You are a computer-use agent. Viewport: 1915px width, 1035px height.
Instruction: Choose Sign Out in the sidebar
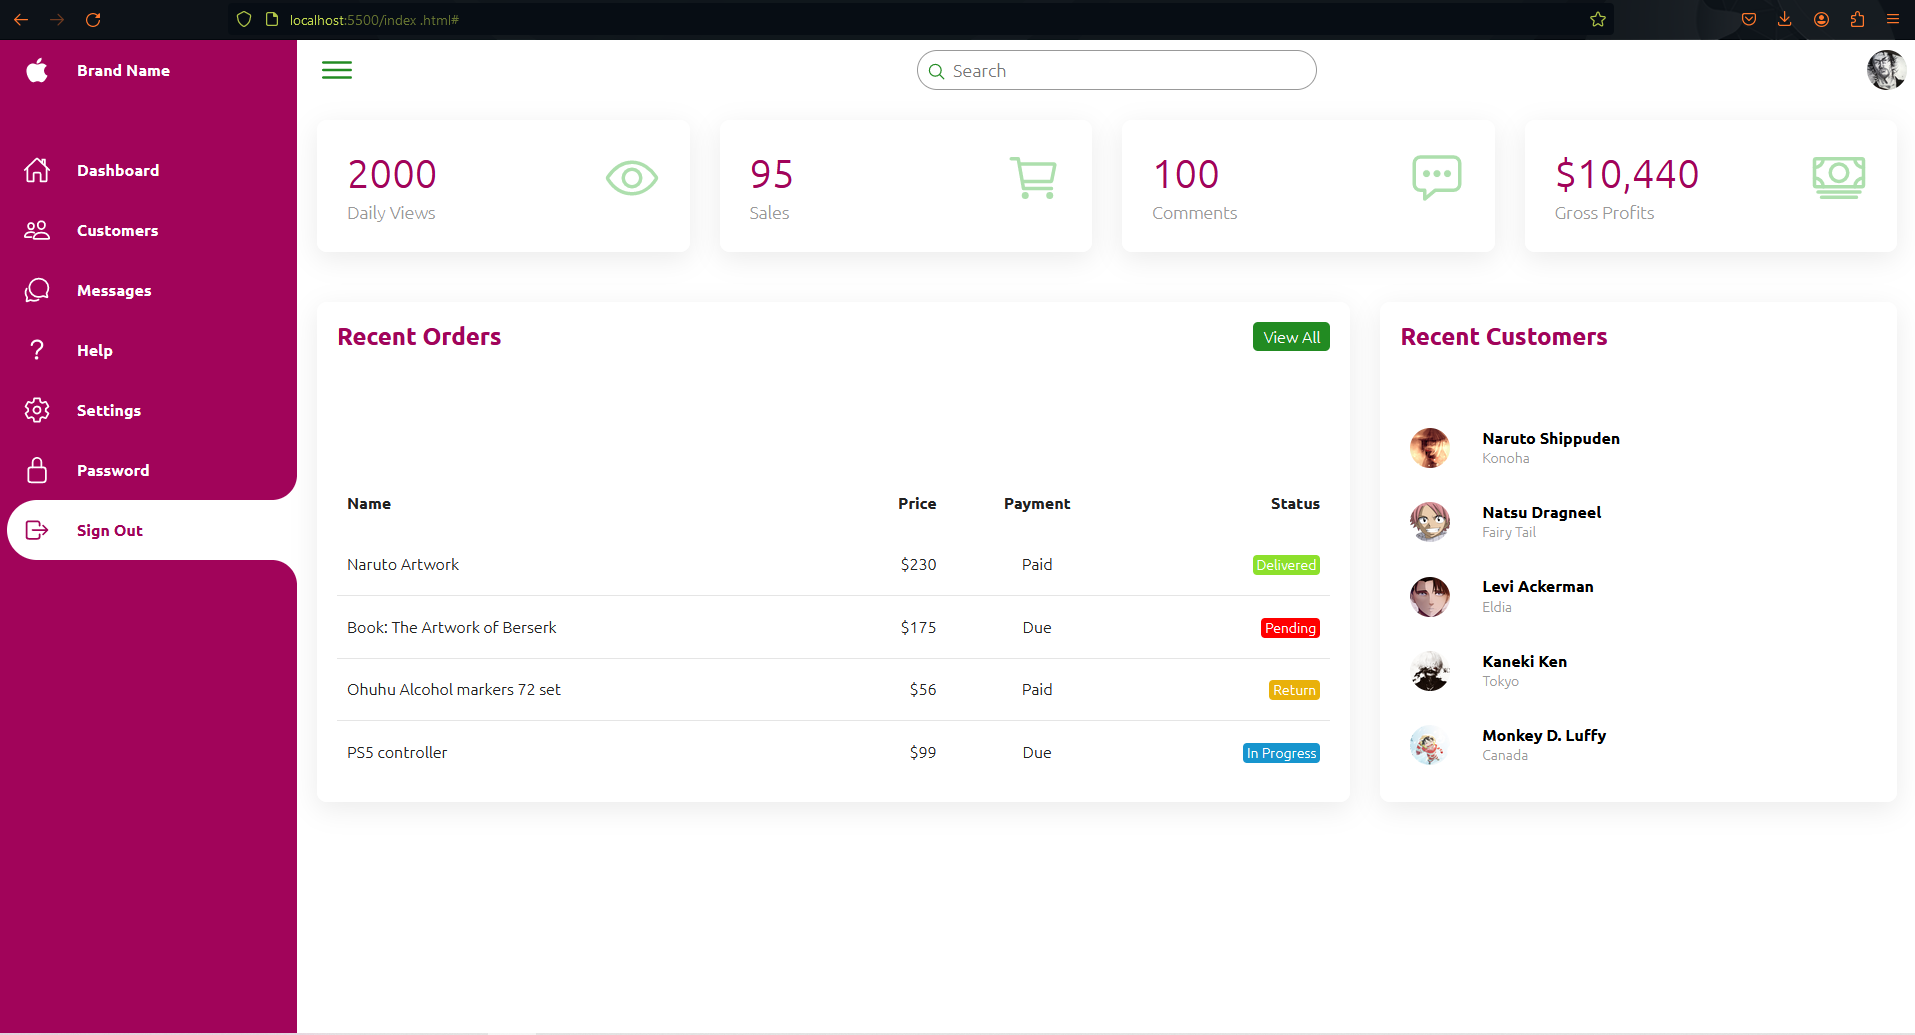click(x=109, y=531)
